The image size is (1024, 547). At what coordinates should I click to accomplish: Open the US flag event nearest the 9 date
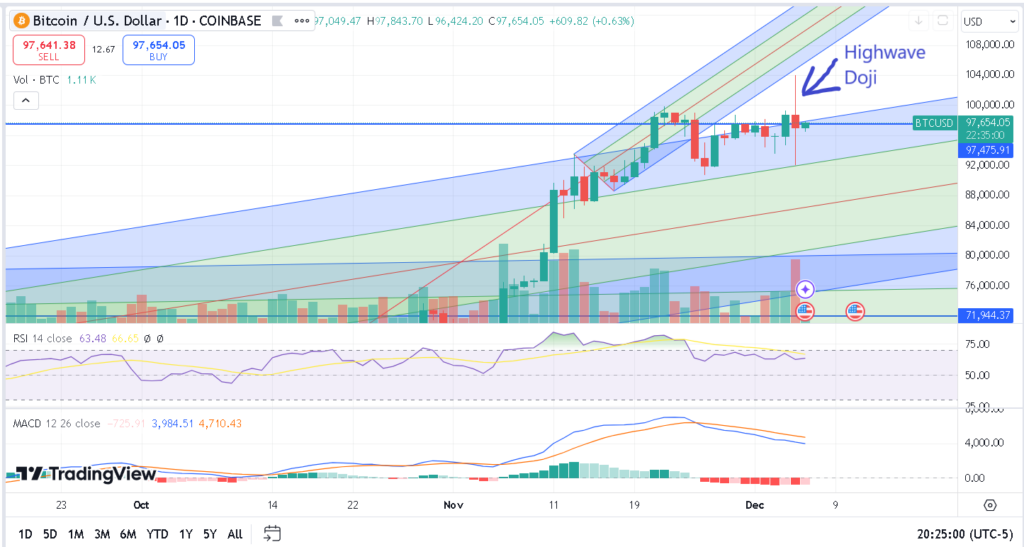pos(855,311)
